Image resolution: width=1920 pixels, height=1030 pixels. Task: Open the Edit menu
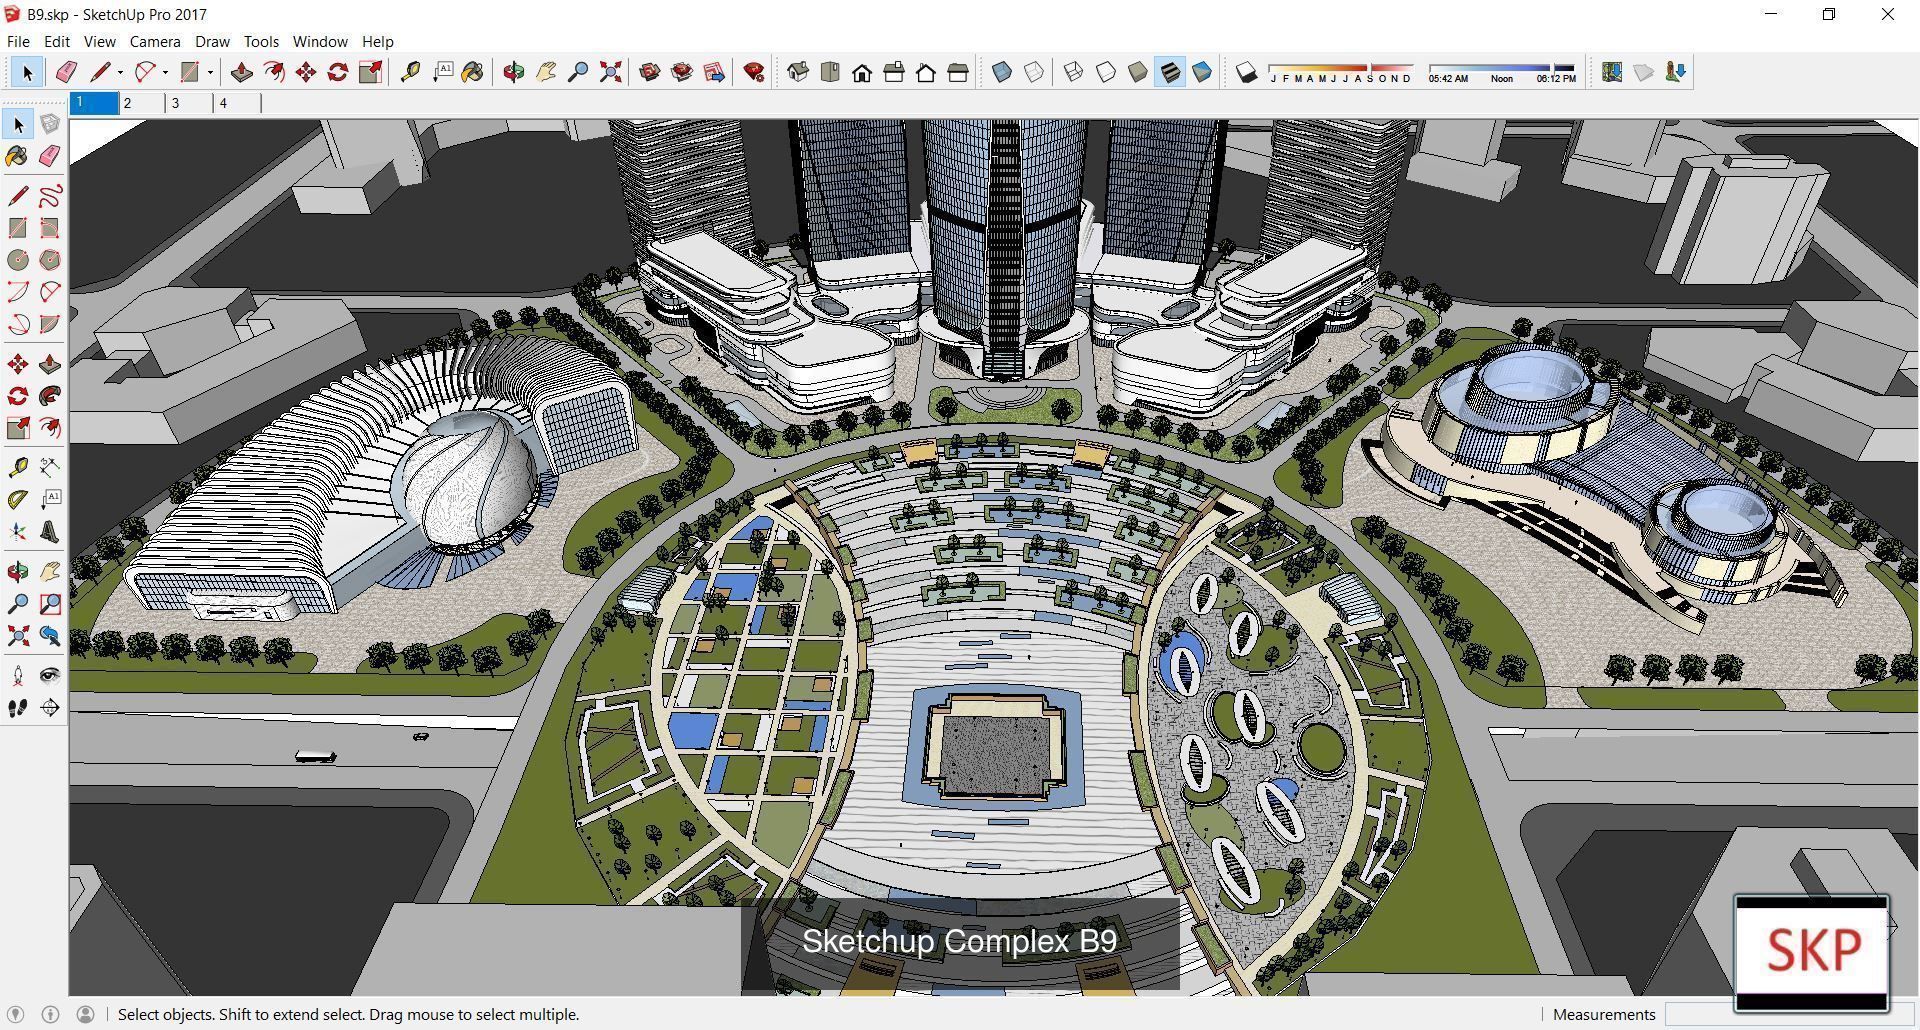pos(57,41)
